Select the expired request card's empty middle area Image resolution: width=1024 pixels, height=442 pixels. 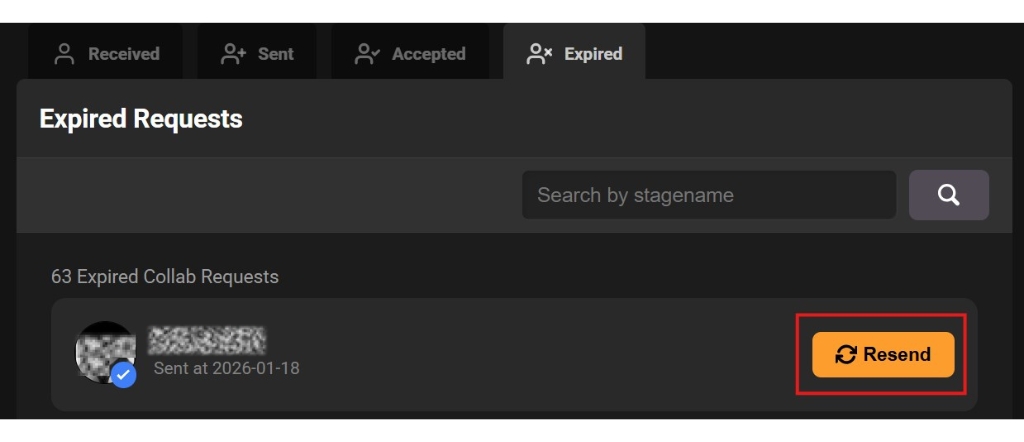(x=540, y=354)
